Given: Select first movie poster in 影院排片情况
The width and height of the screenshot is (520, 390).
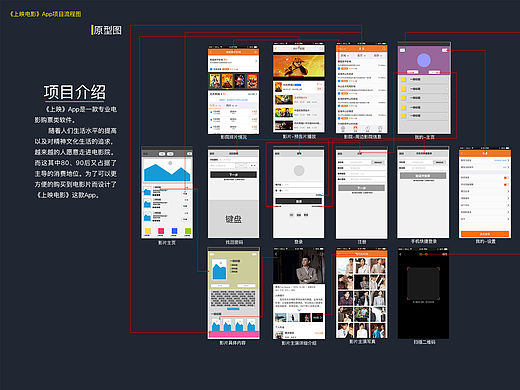Looking at the screenshot, I should 214,81.
